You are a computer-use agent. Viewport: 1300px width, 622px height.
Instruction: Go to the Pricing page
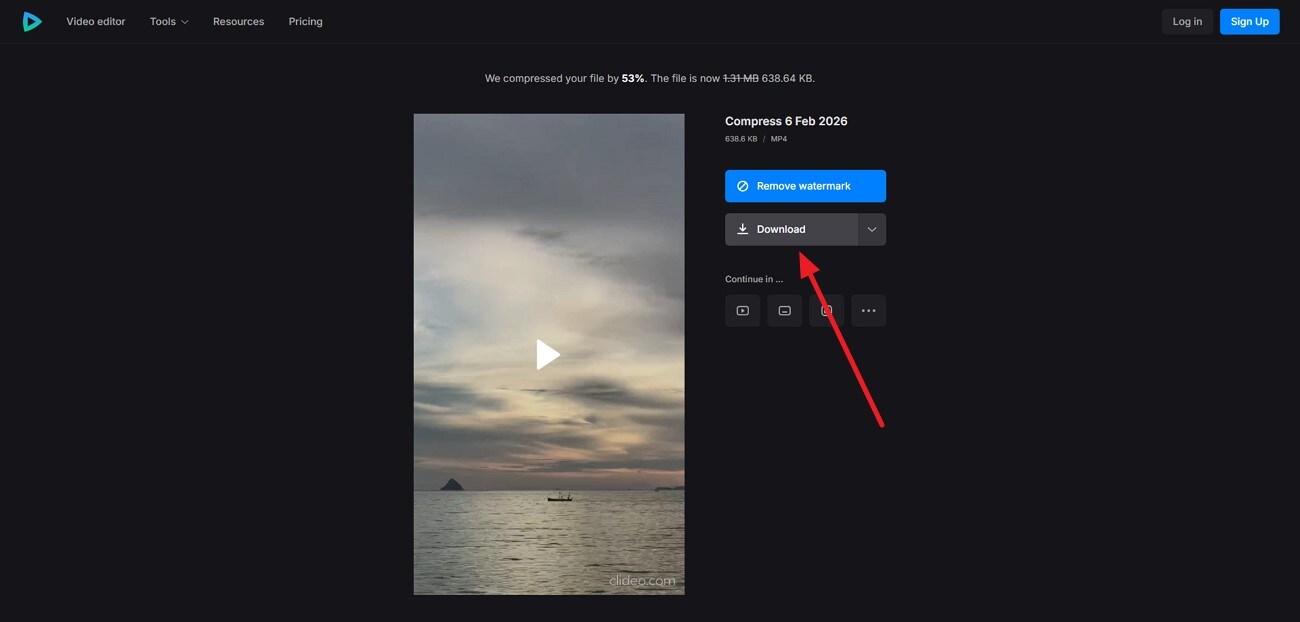305,20
